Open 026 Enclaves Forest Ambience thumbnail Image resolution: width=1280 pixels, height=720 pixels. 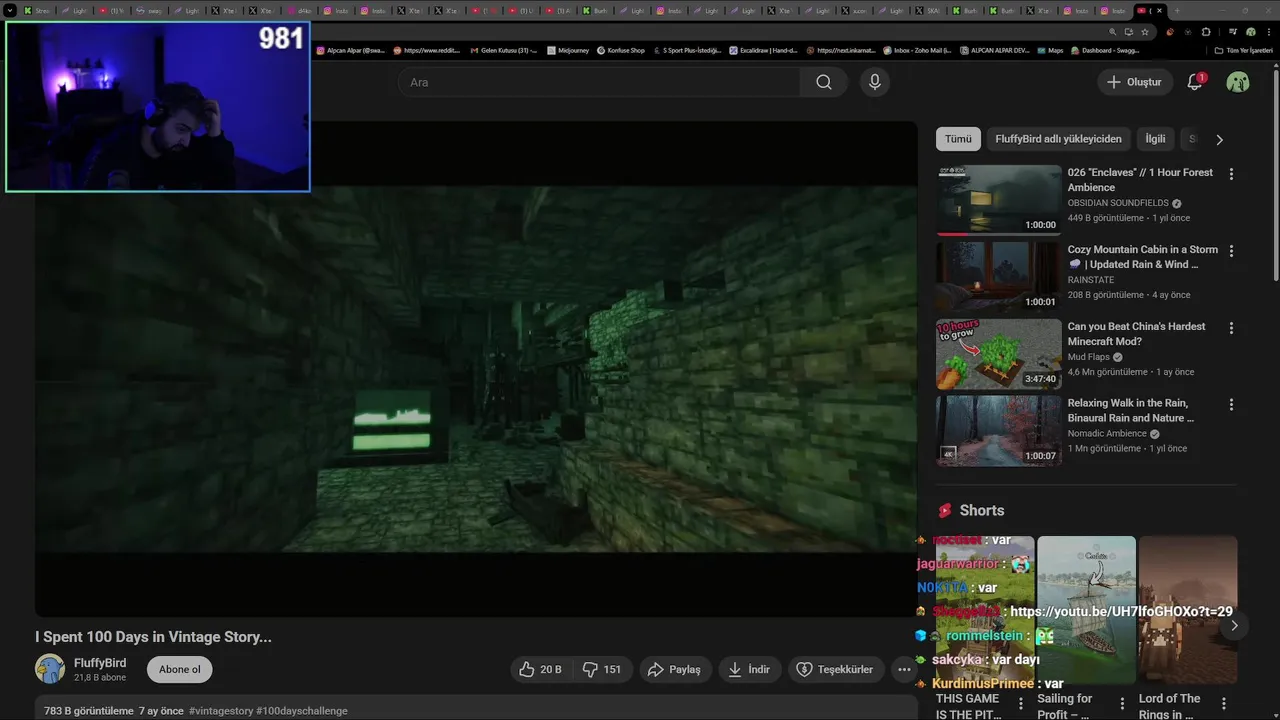[x=999, y=200]
